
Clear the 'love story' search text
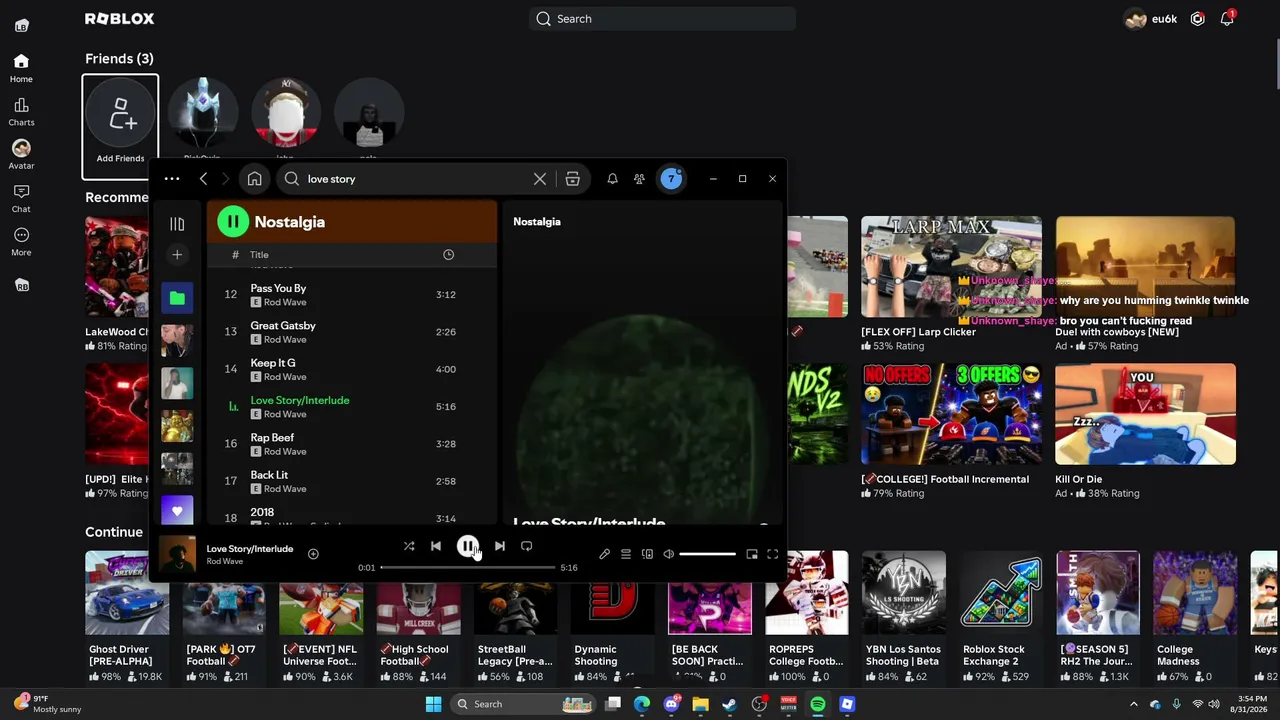pyautogui.click(x=540, y=179)
